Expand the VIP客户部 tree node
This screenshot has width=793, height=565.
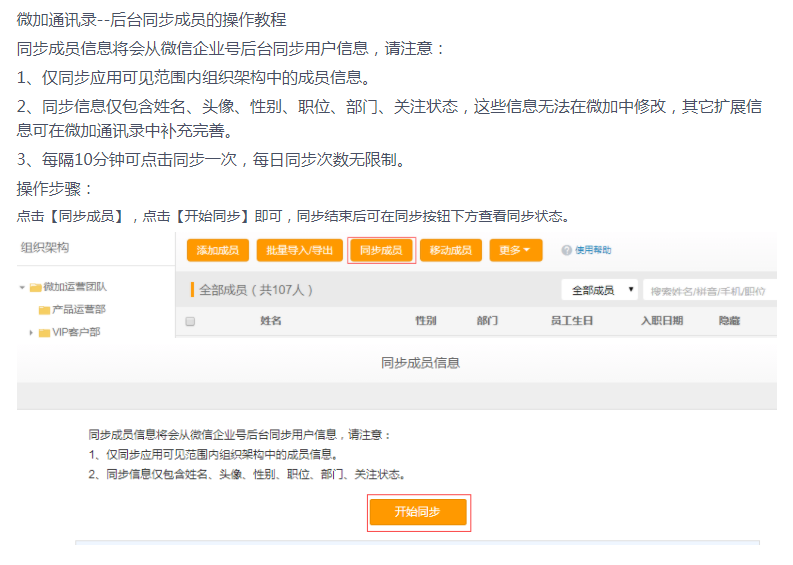click(31, 332)
